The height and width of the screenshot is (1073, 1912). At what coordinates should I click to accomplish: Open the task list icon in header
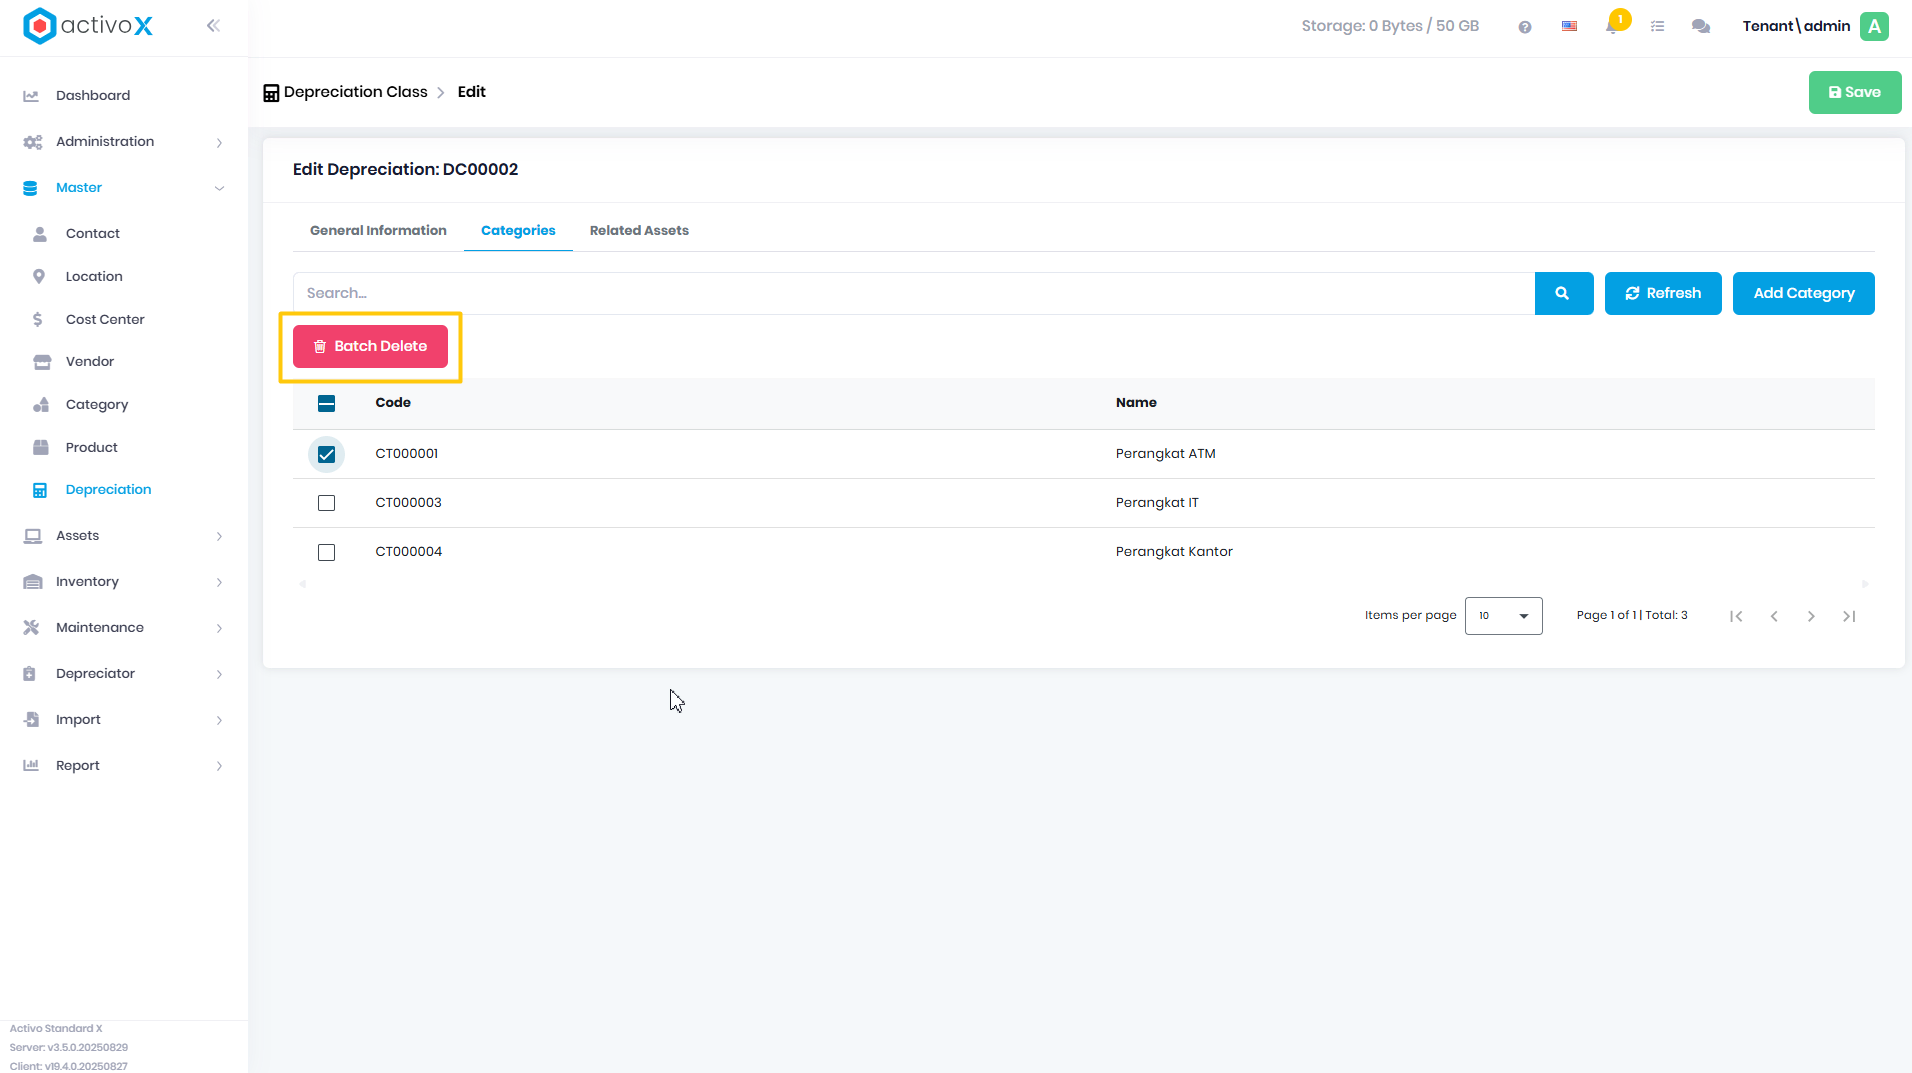[x=1658, y=27]
